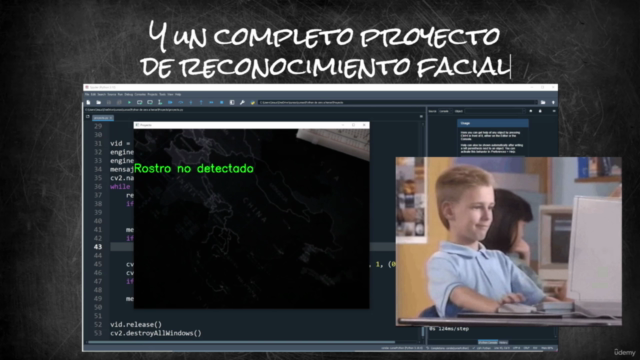This screenshot has height=360, width=640.
Task: Click the code line cv2.destroyAllWindows()
Action: click(x=156, y=333)
